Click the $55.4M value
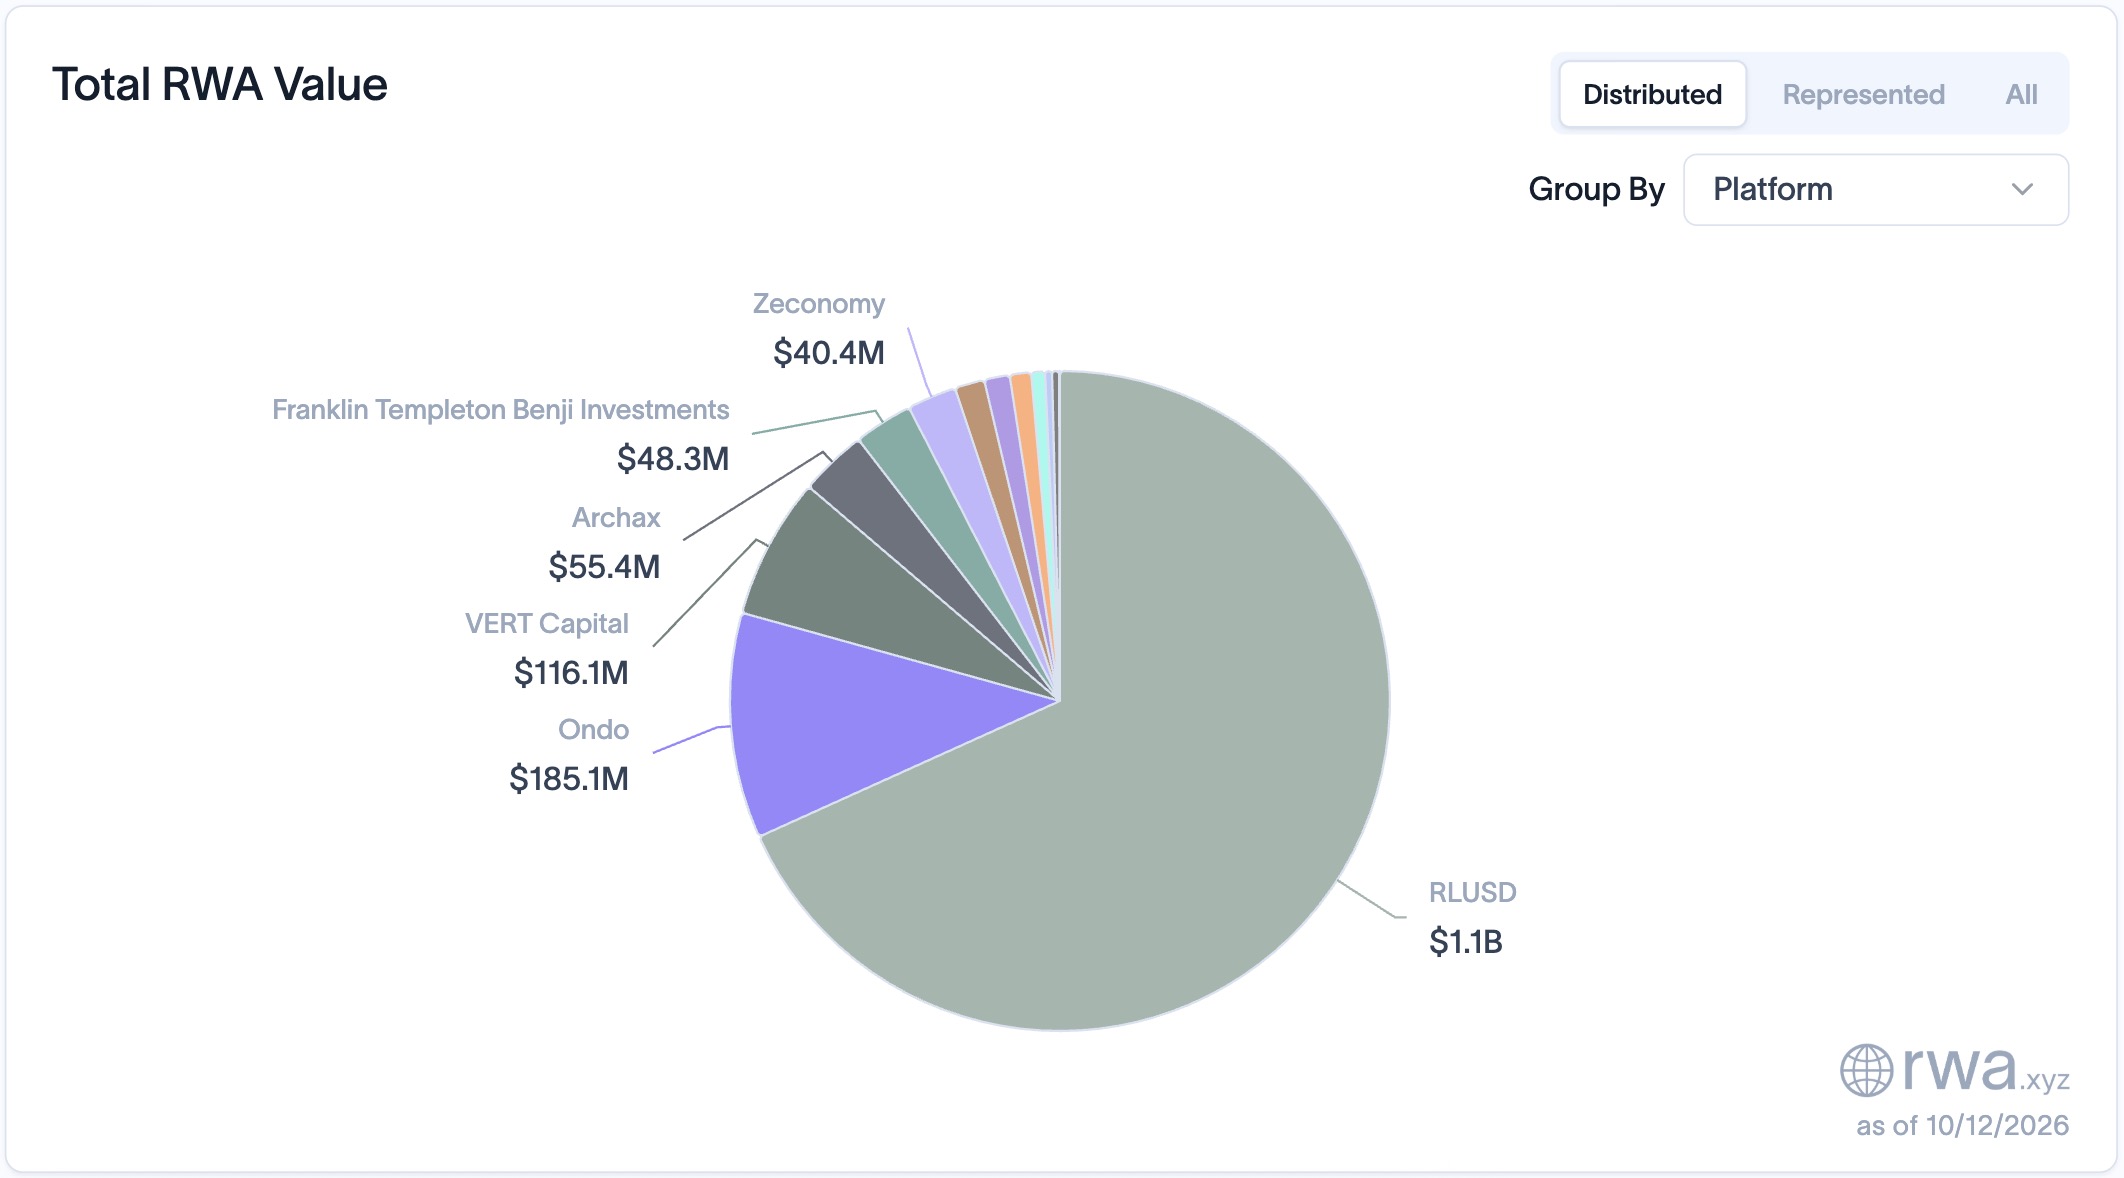The image size is (2124, 1178). tap(604, 566)
